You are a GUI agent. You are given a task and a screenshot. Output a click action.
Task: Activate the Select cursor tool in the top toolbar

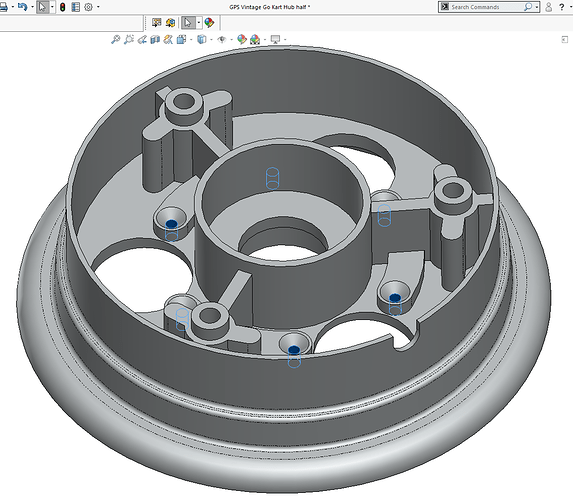42,7
